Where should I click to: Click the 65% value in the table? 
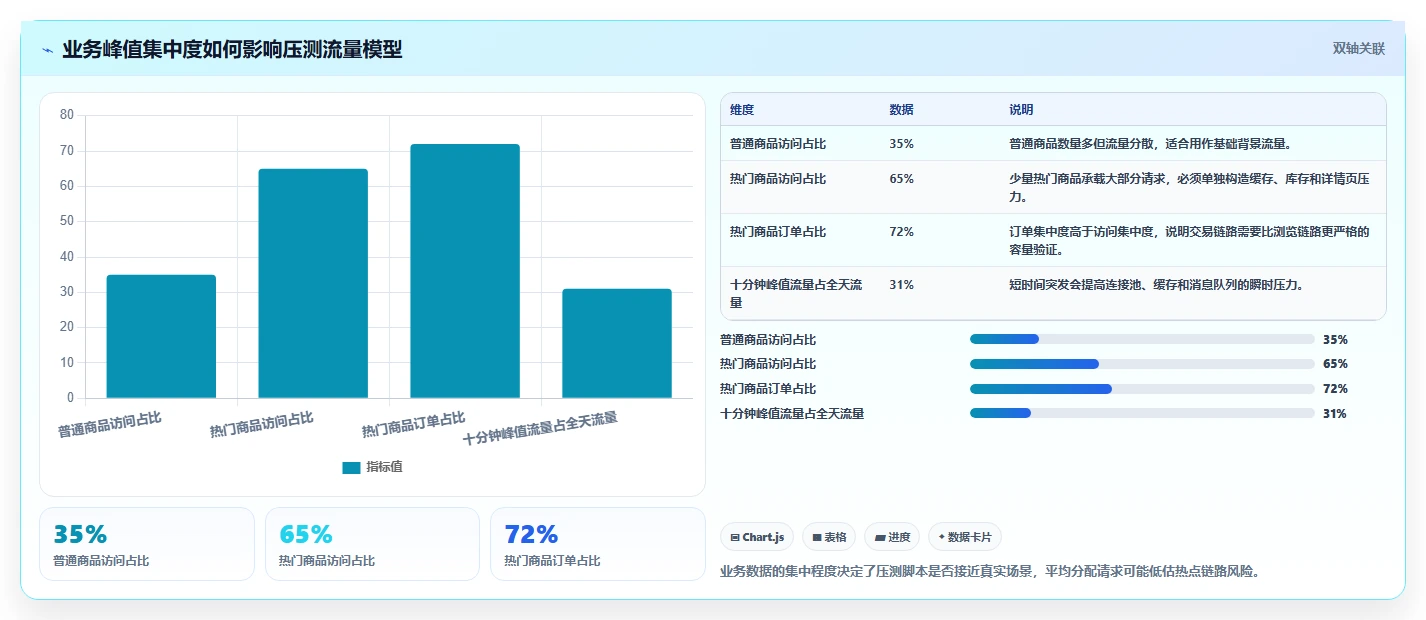coord(901,179)
